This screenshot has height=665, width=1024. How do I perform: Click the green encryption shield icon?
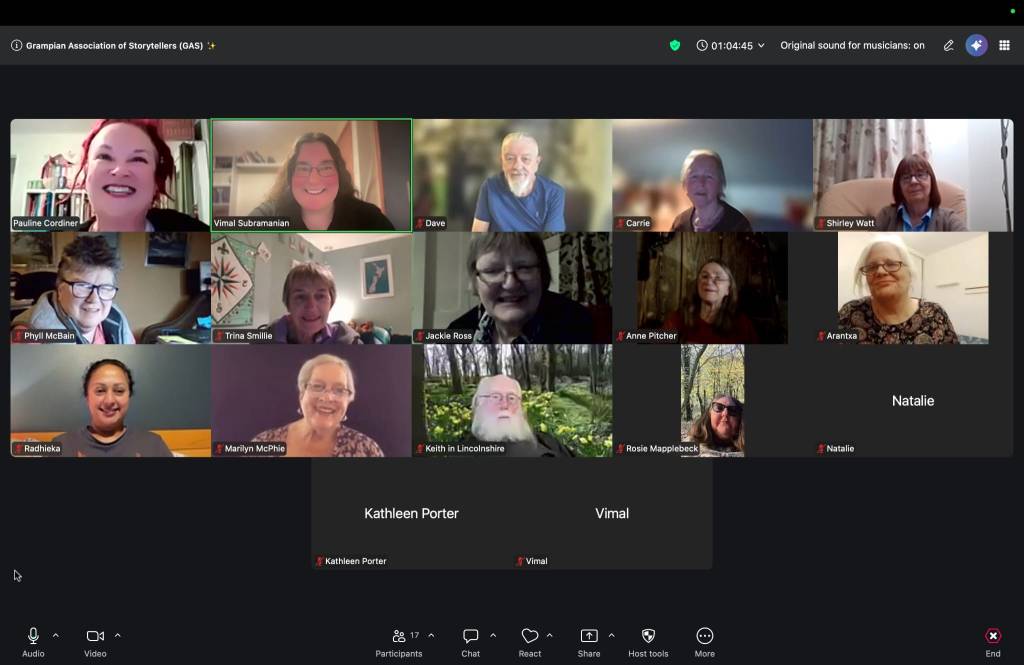click(675, 45)
